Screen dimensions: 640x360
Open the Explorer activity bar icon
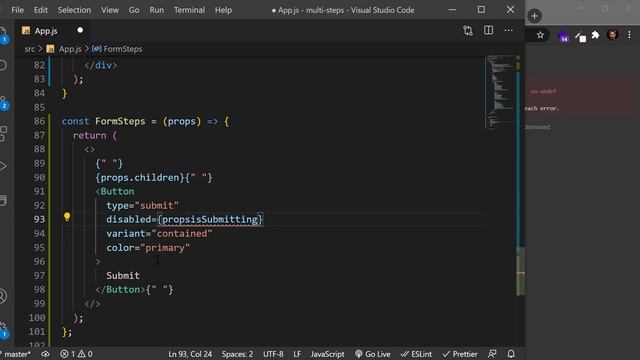[x=3, y=34]
